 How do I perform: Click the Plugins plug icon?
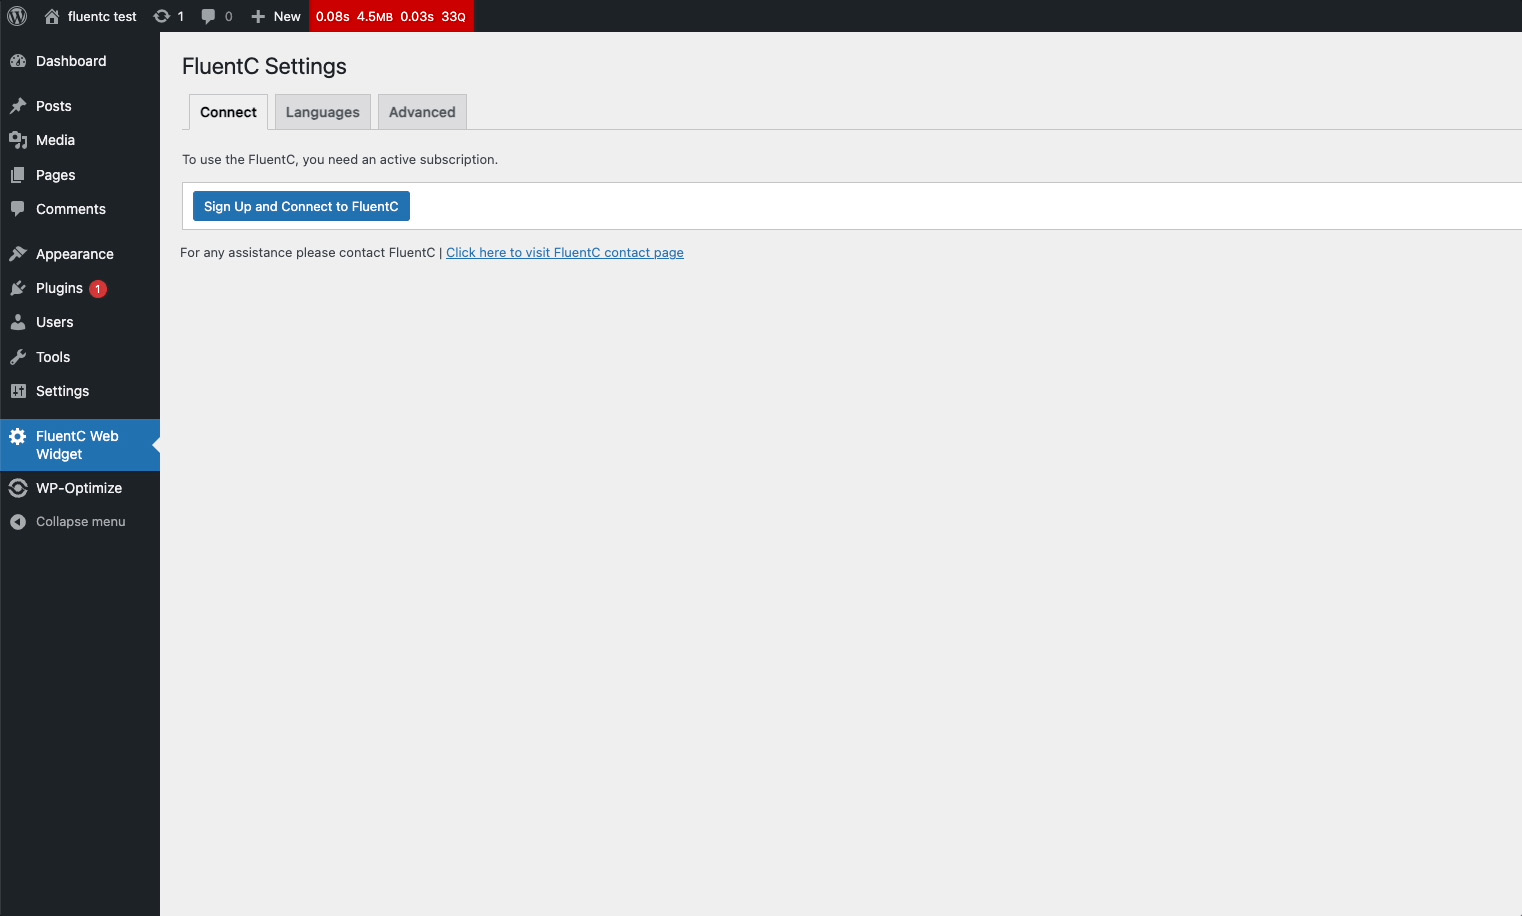click(18, 288)
